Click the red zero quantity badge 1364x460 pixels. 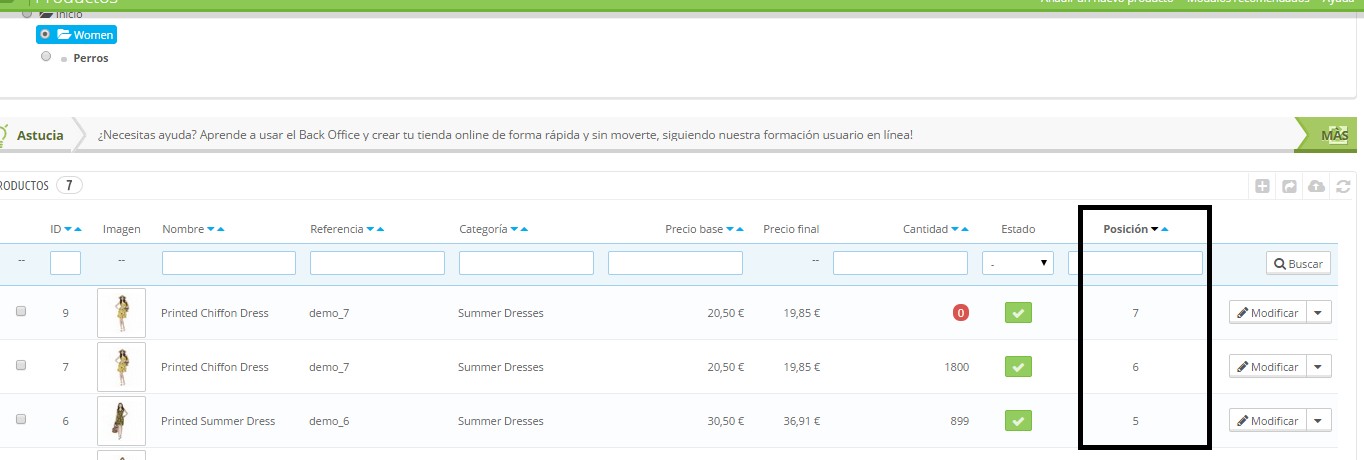click(x=960, y=313)
